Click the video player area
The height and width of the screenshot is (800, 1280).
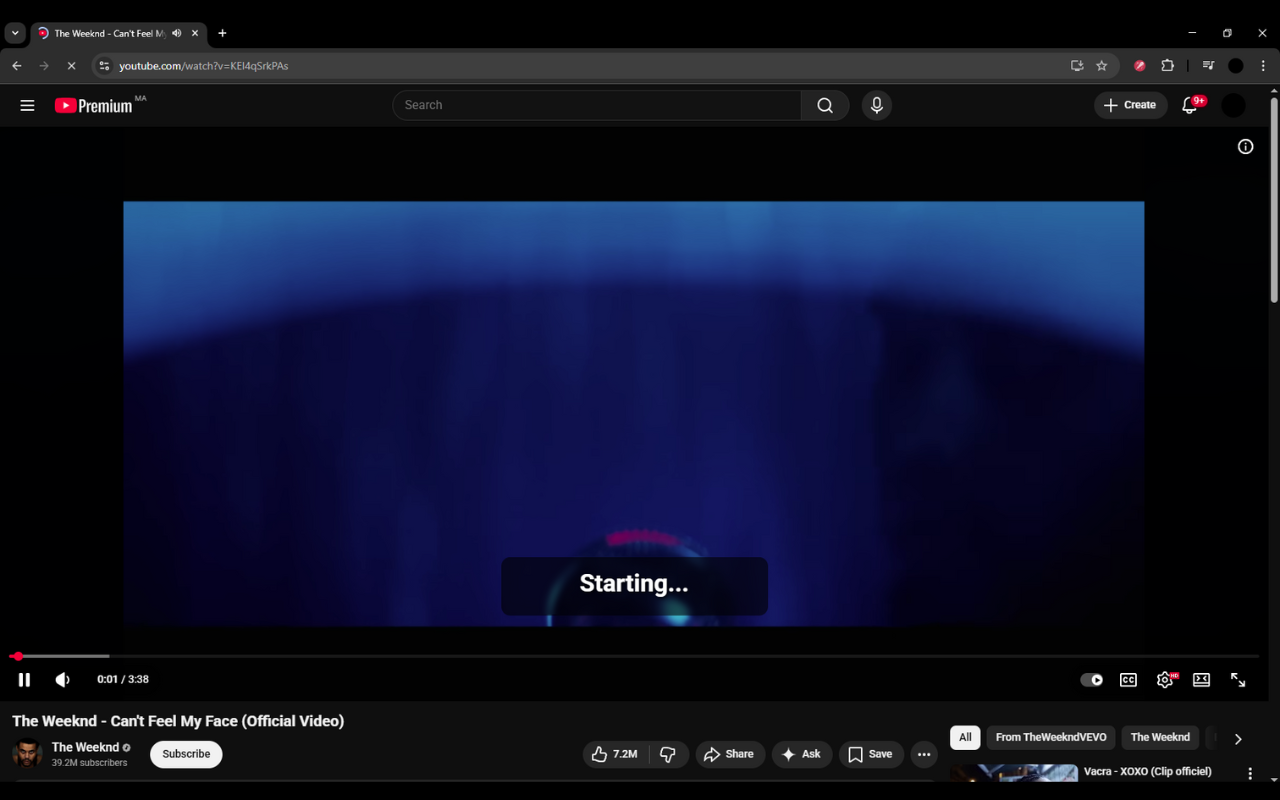[x=634, y=414]
